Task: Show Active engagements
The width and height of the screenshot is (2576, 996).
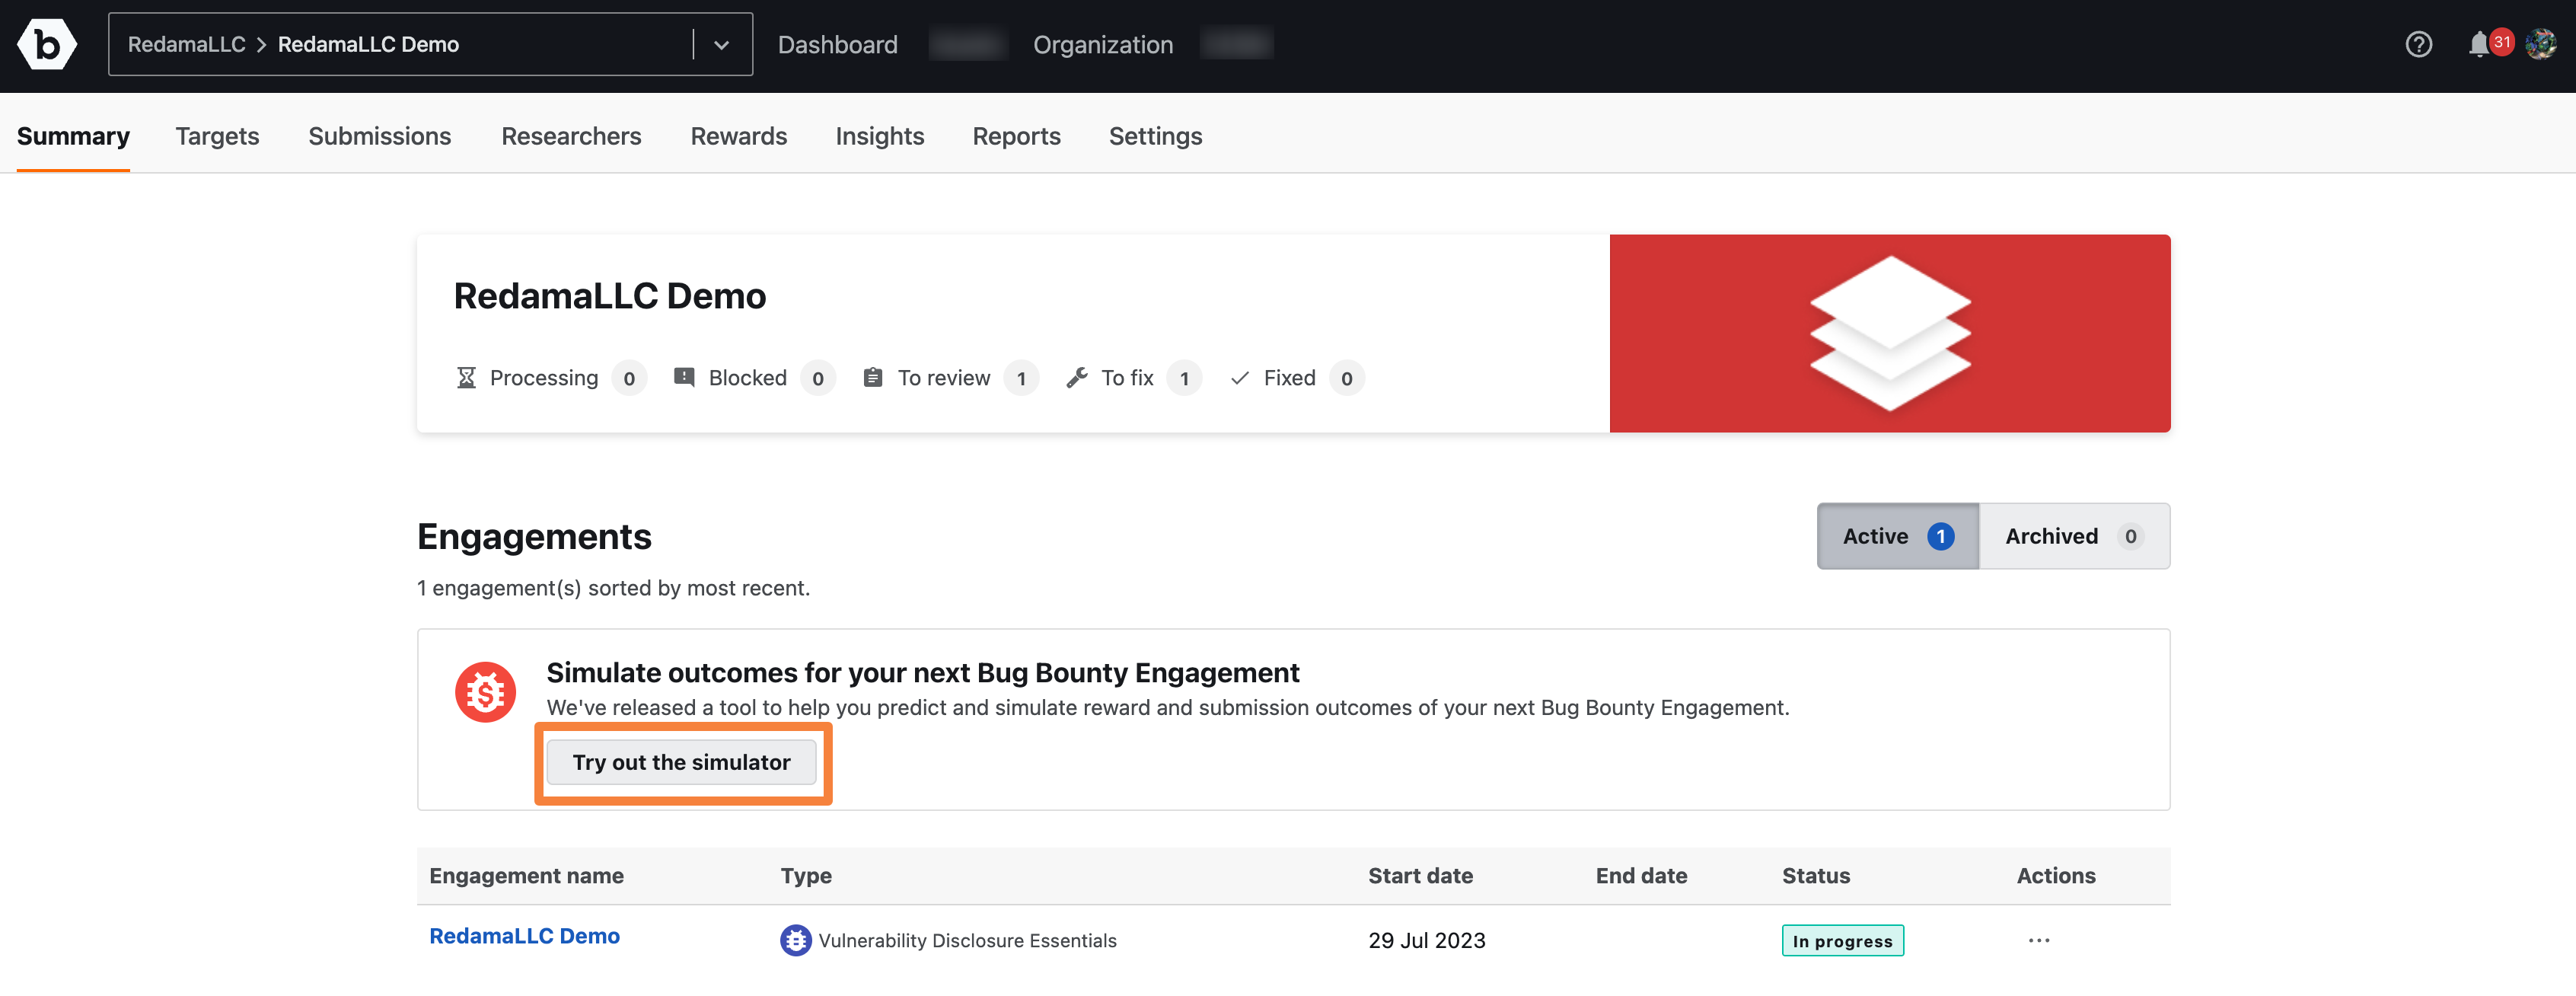Action: coord(1897,536)
